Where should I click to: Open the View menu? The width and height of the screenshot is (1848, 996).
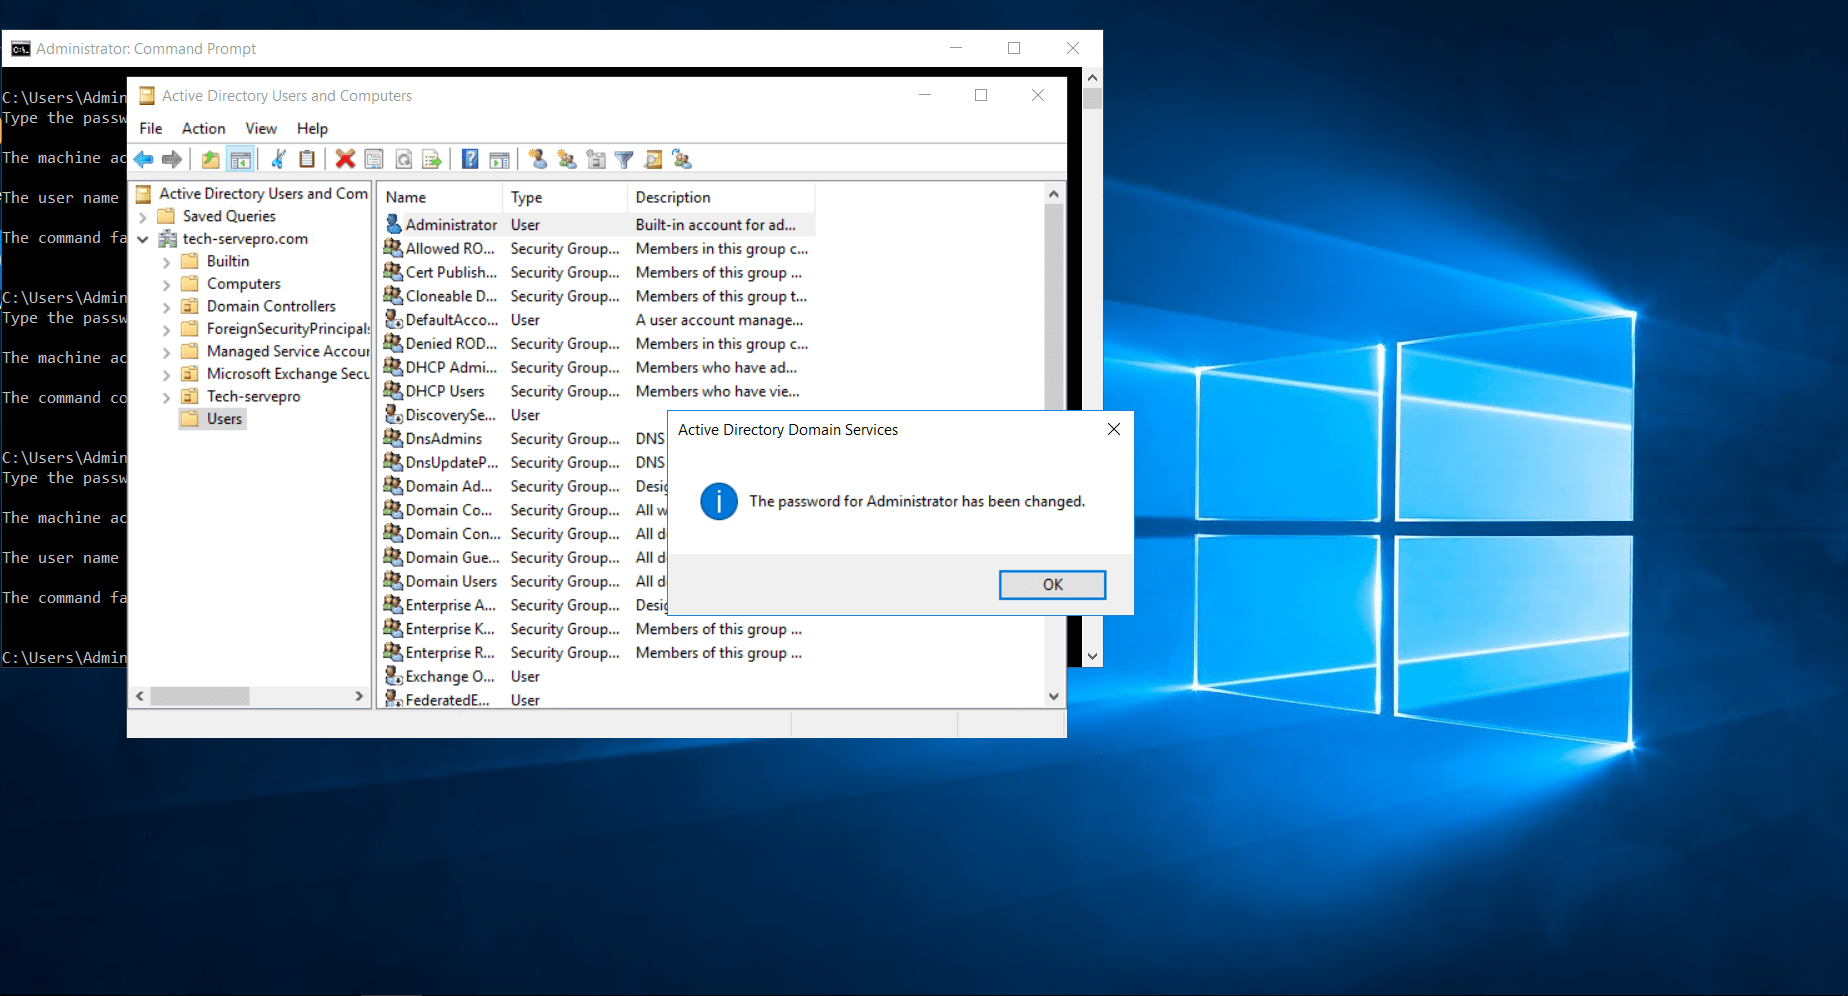[x=260, y=128]
